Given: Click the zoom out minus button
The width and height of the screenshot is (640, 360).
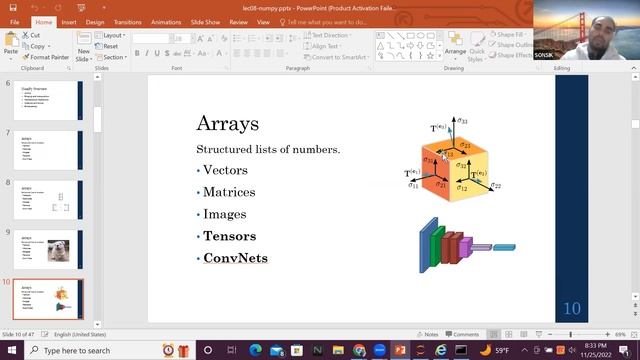Looking at the screenshot, I should [550, 334].
